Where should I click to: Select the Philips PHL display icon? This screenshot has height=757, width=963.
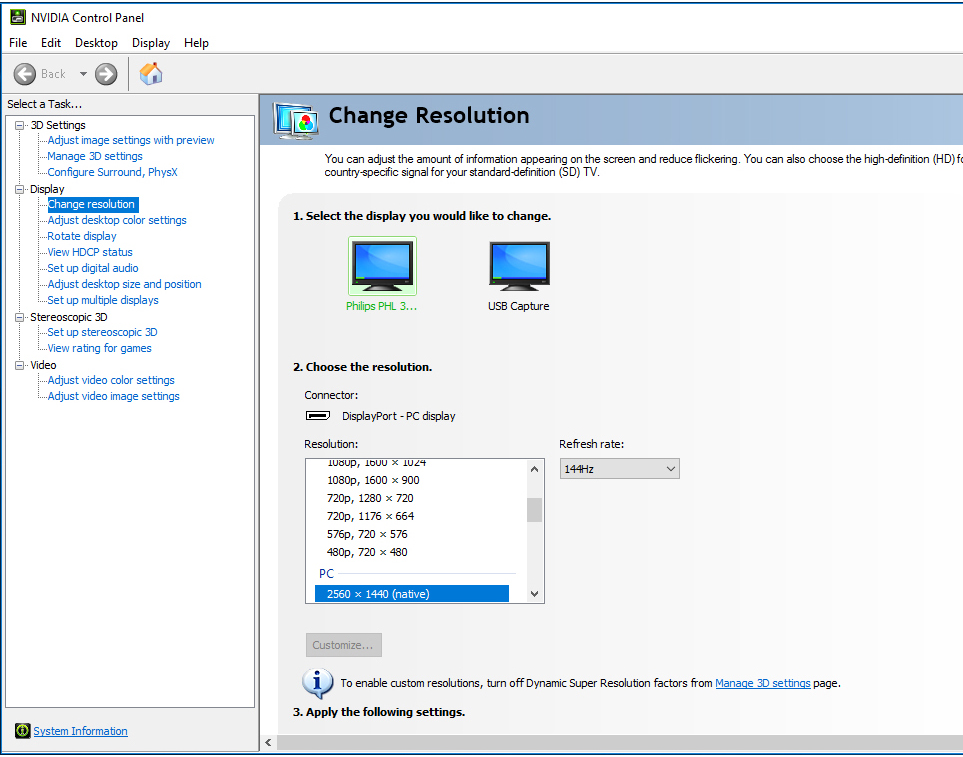382,266
